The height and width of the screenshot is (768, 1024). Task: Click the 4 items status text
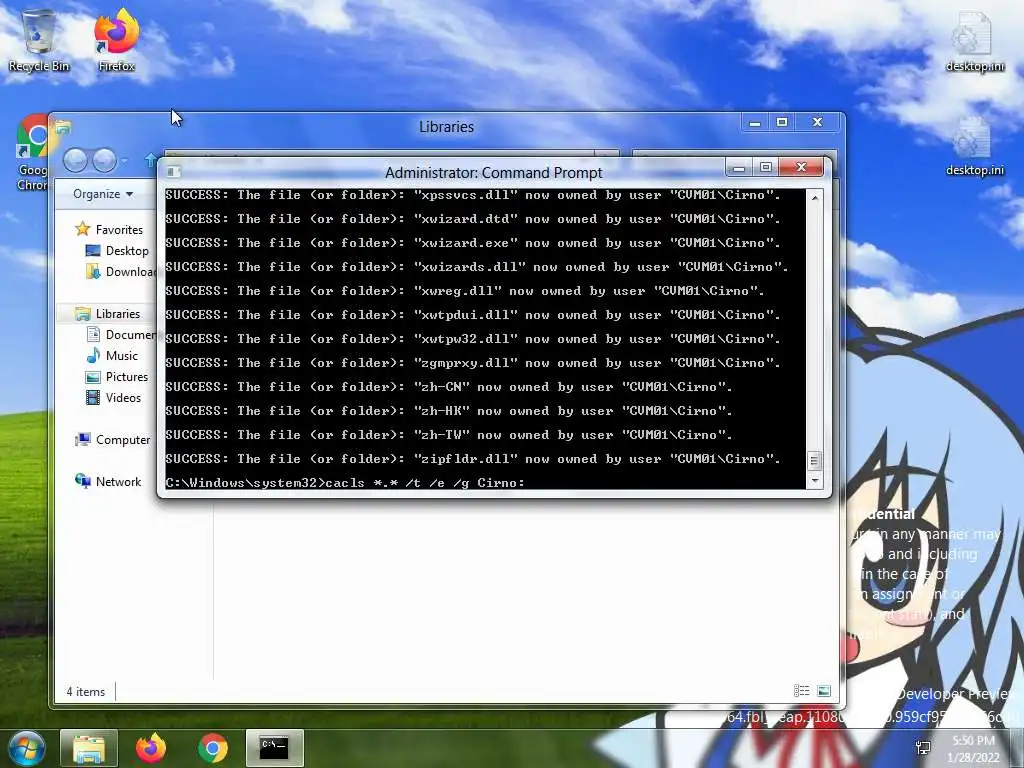[x=86, y=692]
